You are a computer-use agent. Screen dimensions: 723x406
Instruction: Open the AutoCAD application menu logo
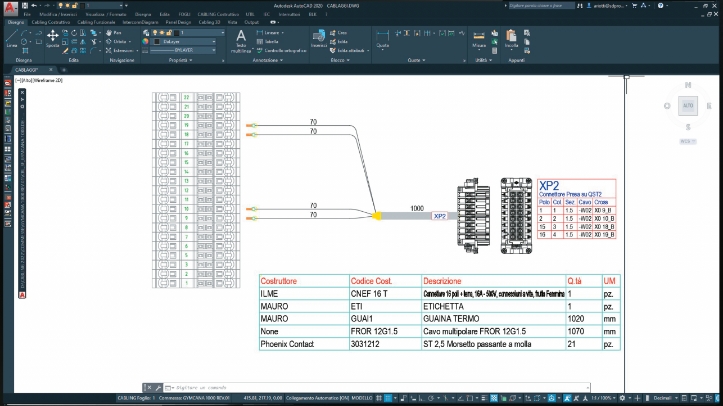10,7
